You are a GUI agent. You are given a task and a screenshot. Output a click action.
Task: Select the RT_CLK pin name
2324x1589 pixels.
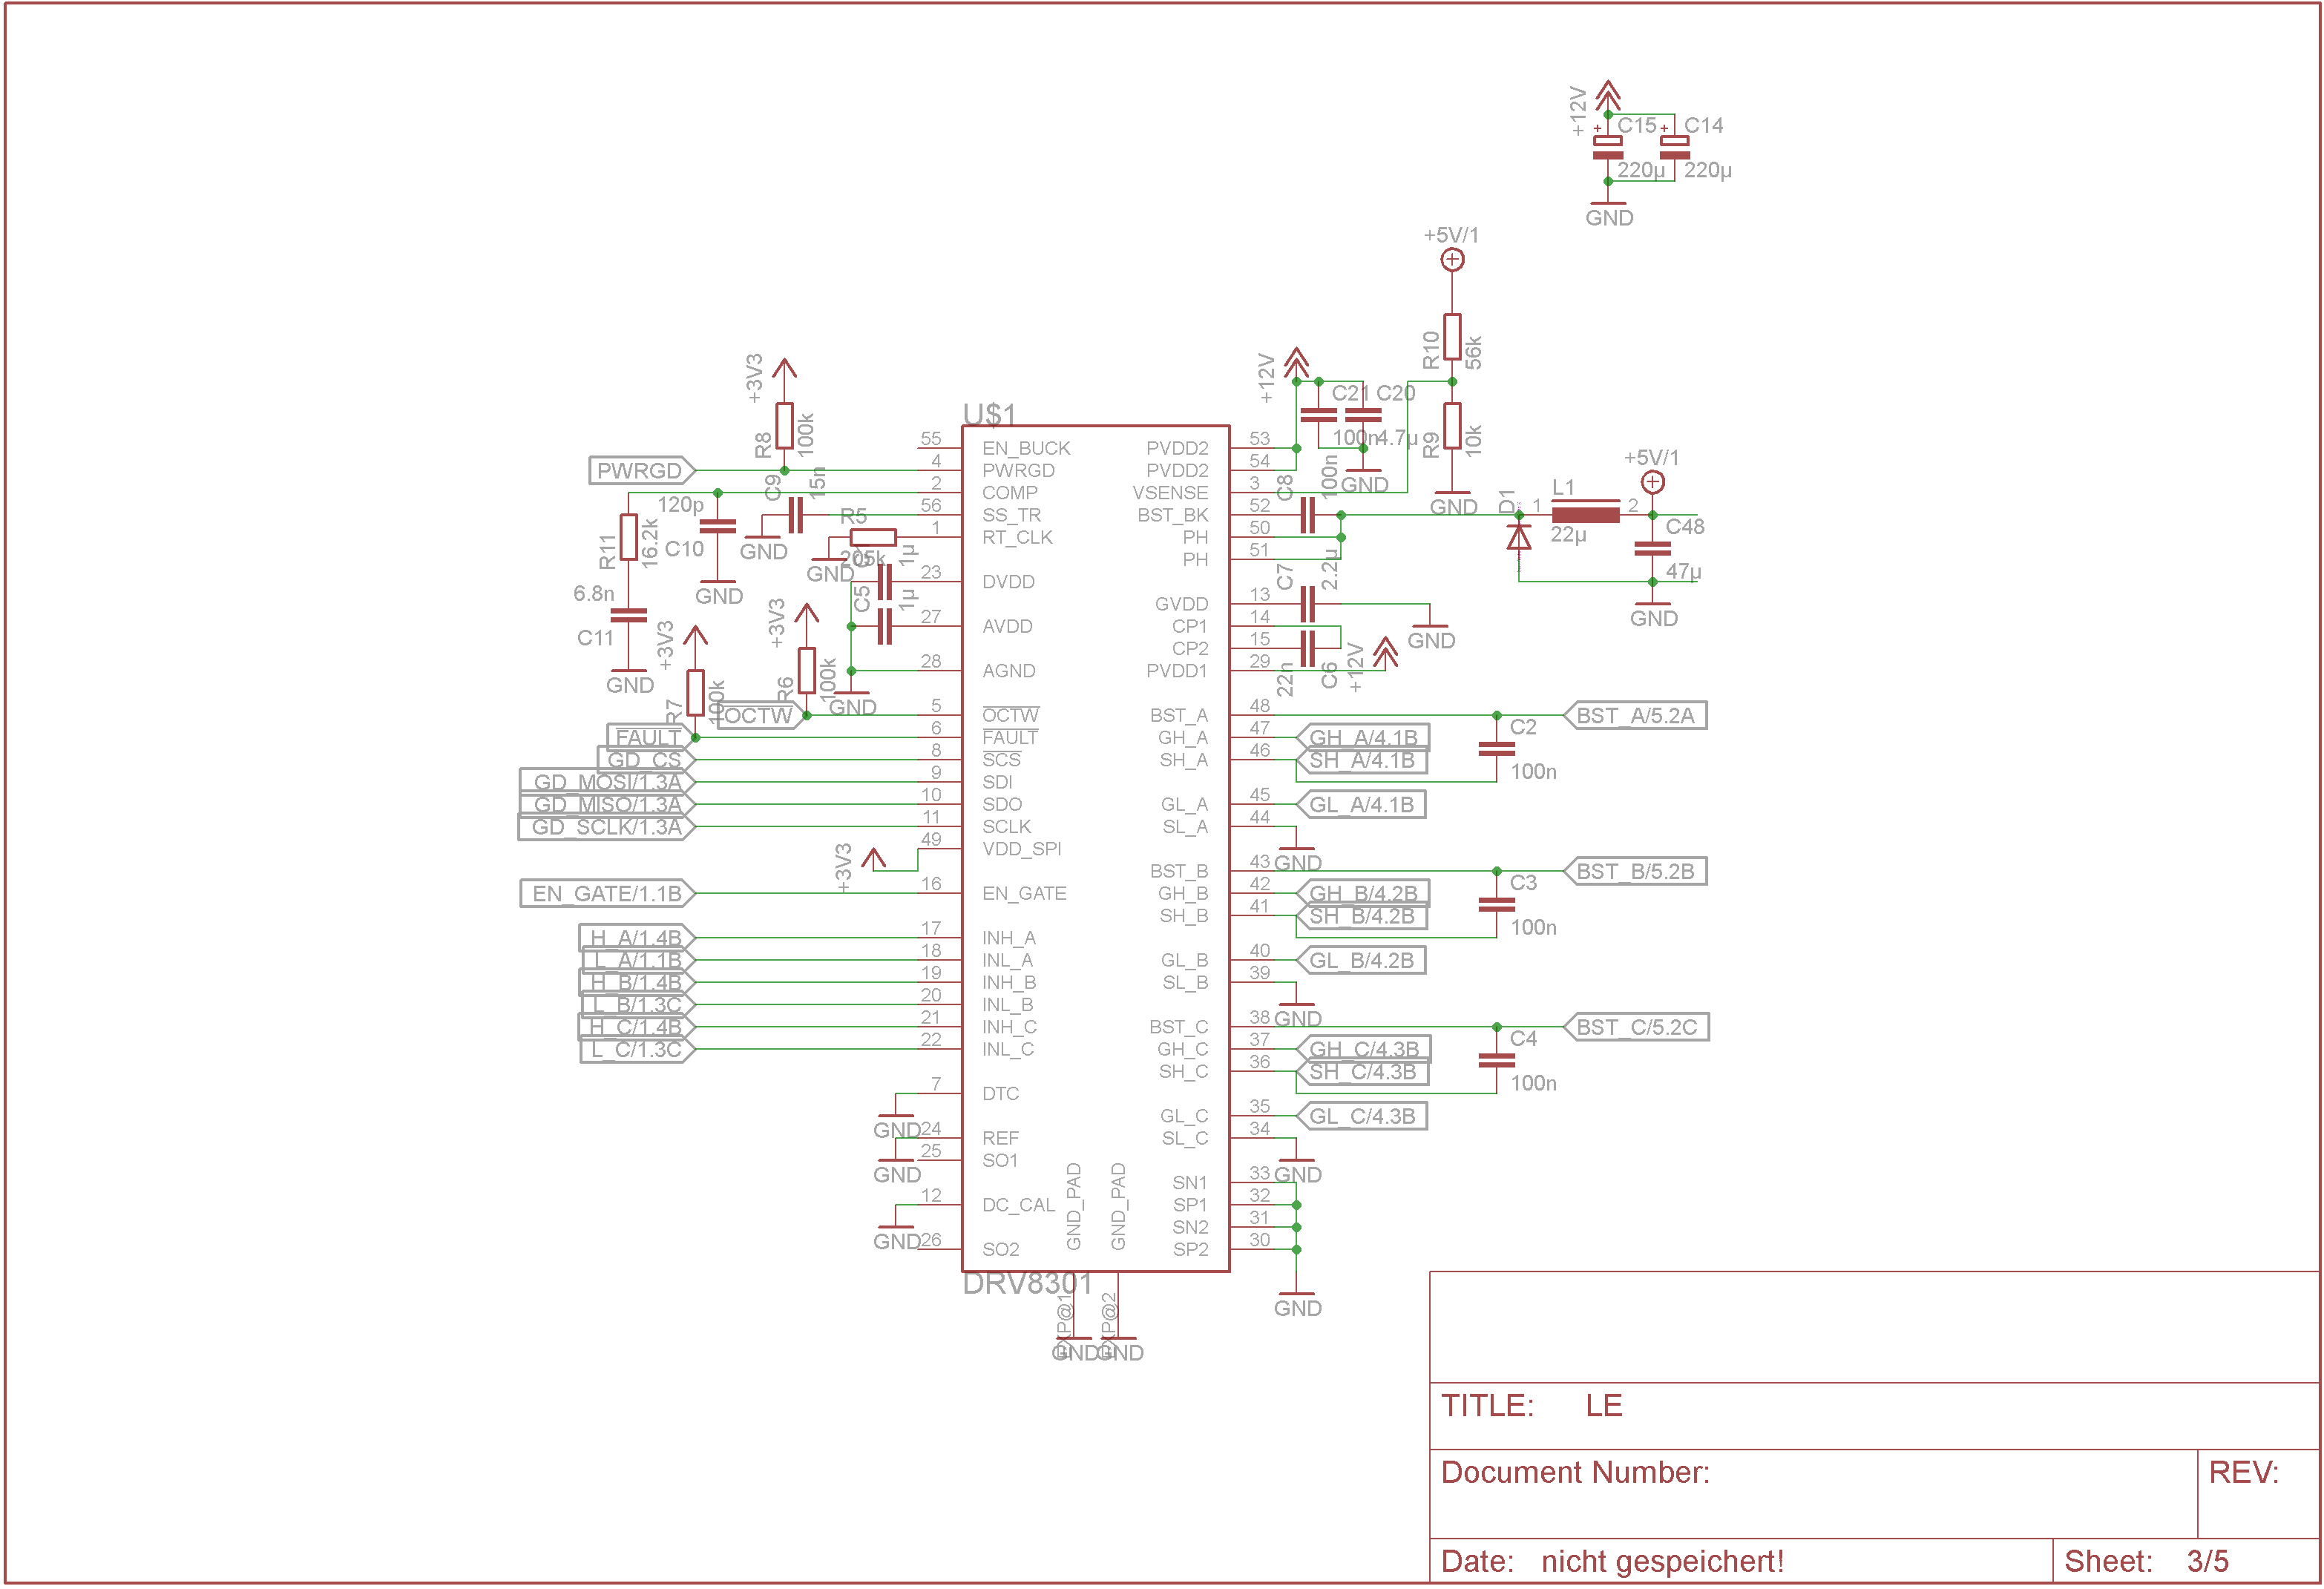(1018, 538)
